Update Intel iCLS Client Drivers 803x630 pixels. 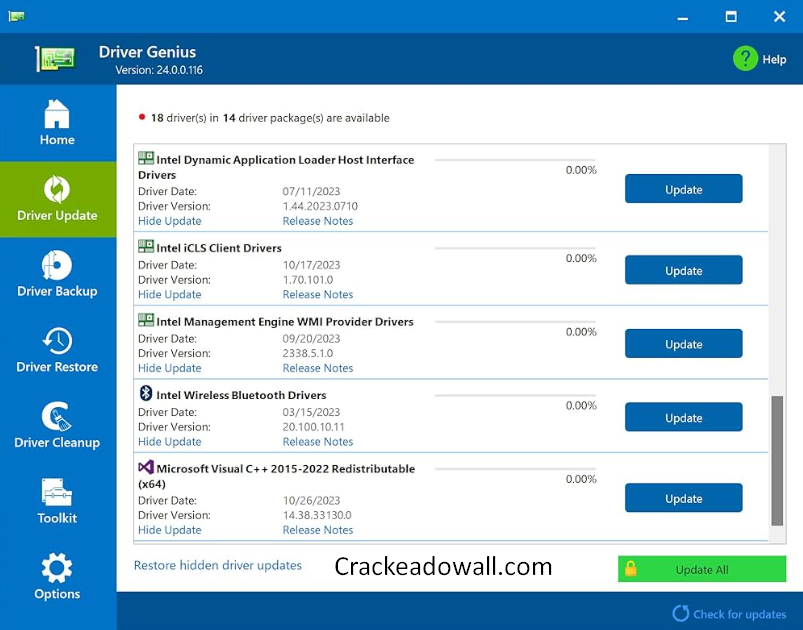683,270
